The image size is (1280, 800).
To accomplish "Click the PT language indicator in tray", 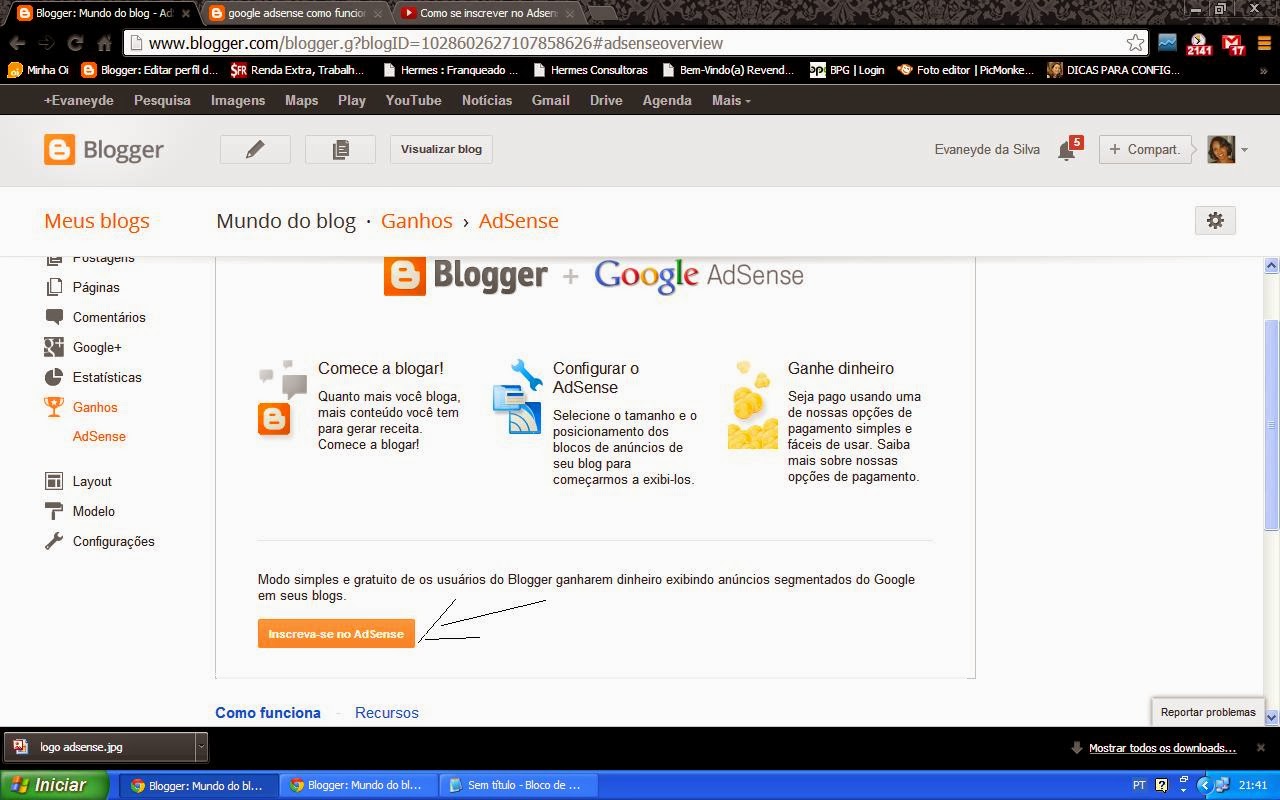I will (1139, 785).
